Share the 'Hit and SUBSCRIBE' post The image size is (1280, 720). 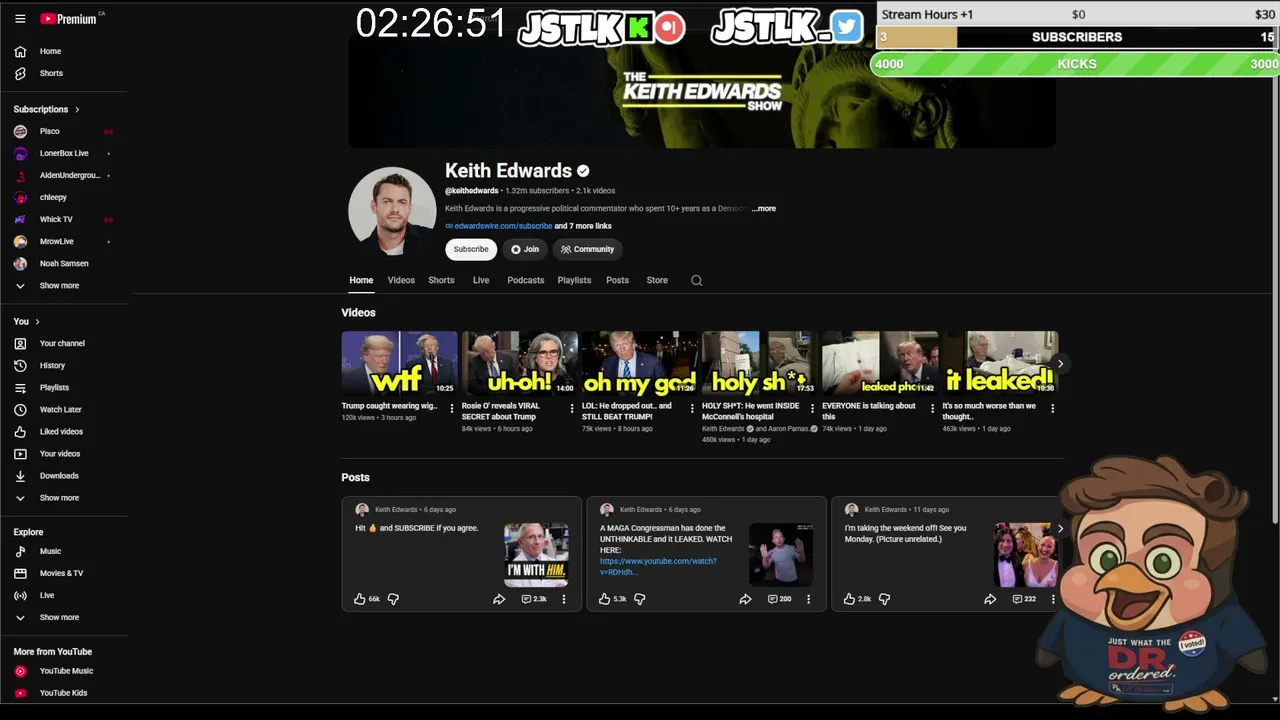(499, 599)
